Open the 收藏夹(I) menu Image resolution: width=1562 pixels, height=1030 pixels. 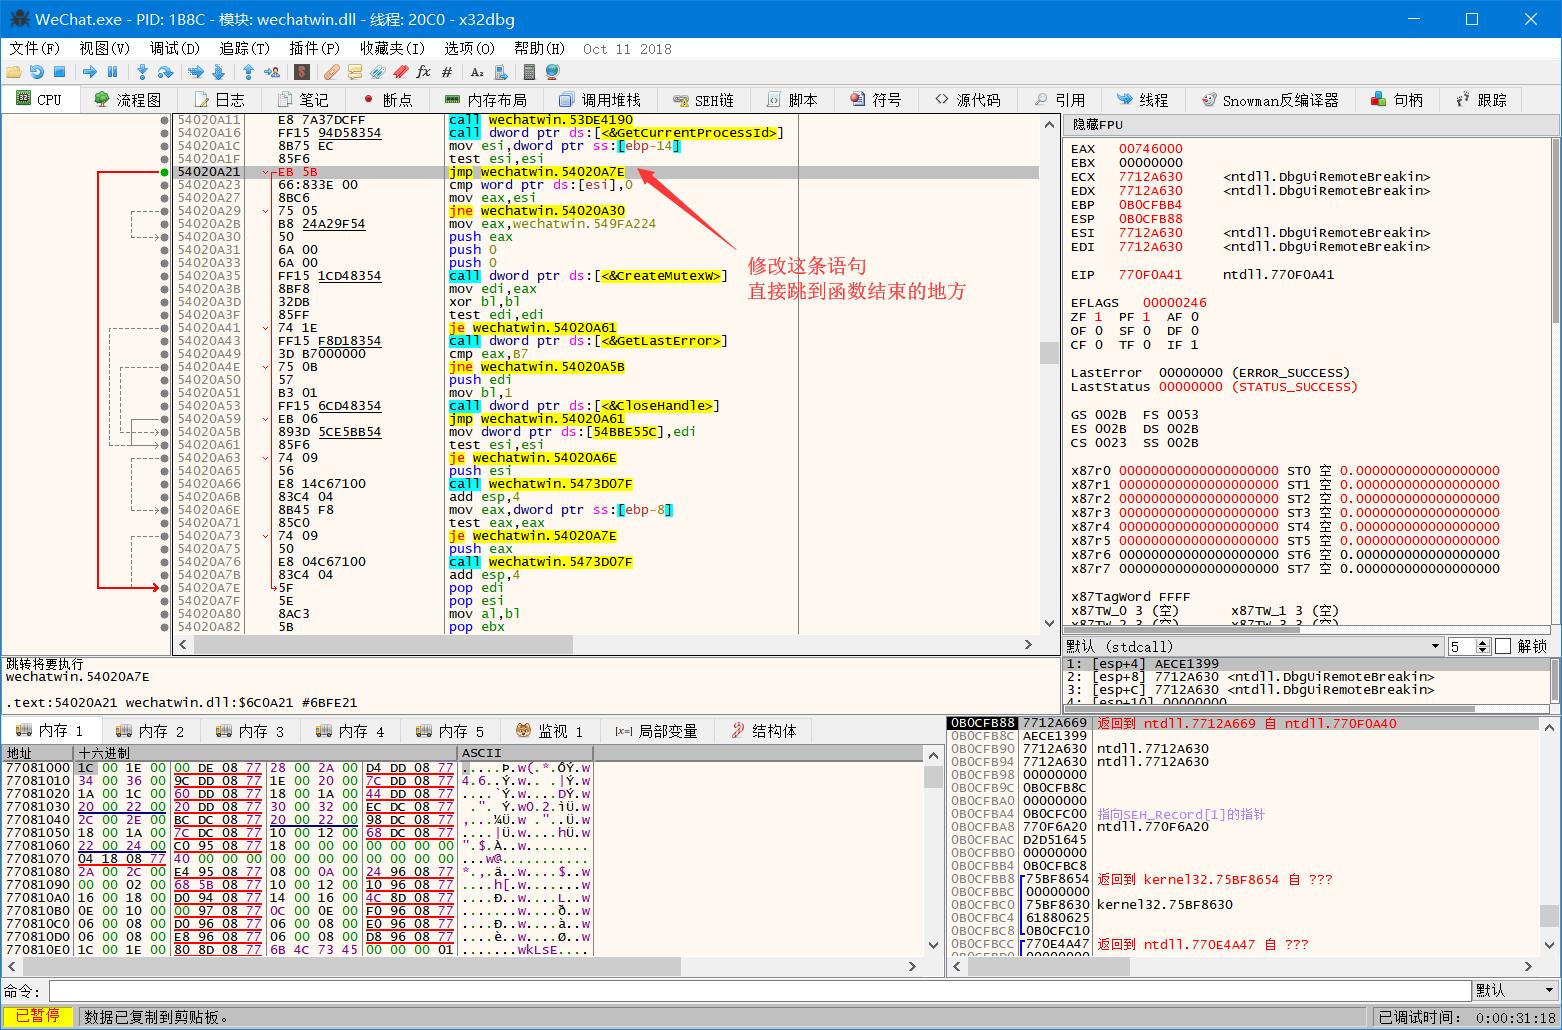pyautogui.click(x=392, y=48)
